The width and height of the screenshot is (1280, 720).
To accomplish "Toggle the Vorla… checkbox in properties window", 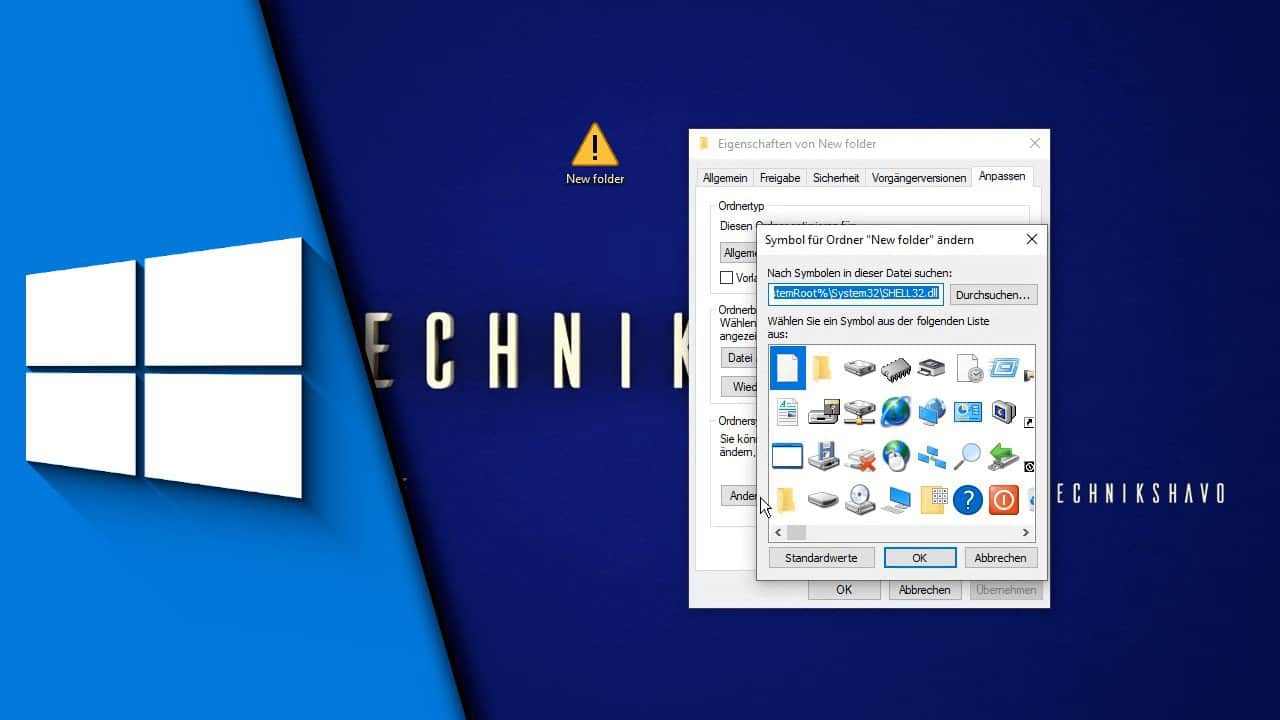I will coord(727,278).
